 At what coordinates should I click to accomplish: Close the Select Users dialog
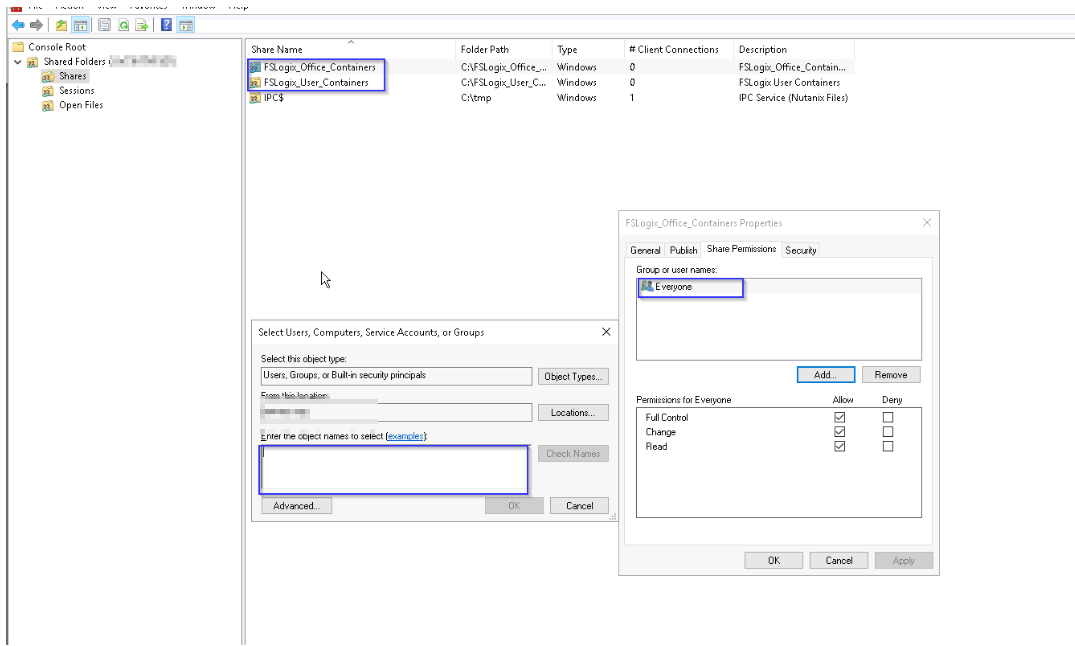(606, 332)
